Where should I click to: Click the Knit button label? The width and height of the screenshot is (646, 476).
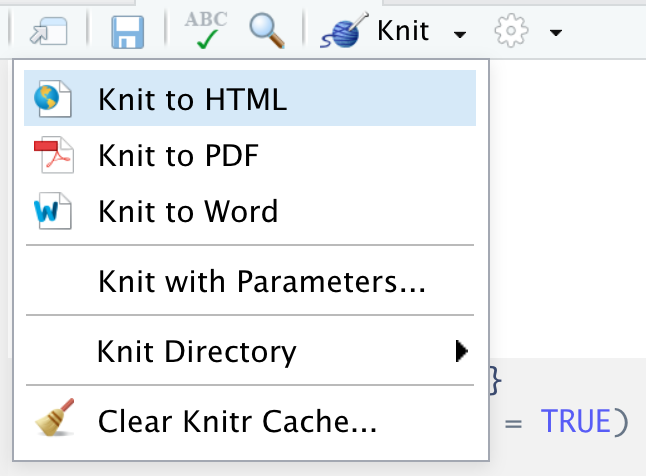click(x=403, y=31)
